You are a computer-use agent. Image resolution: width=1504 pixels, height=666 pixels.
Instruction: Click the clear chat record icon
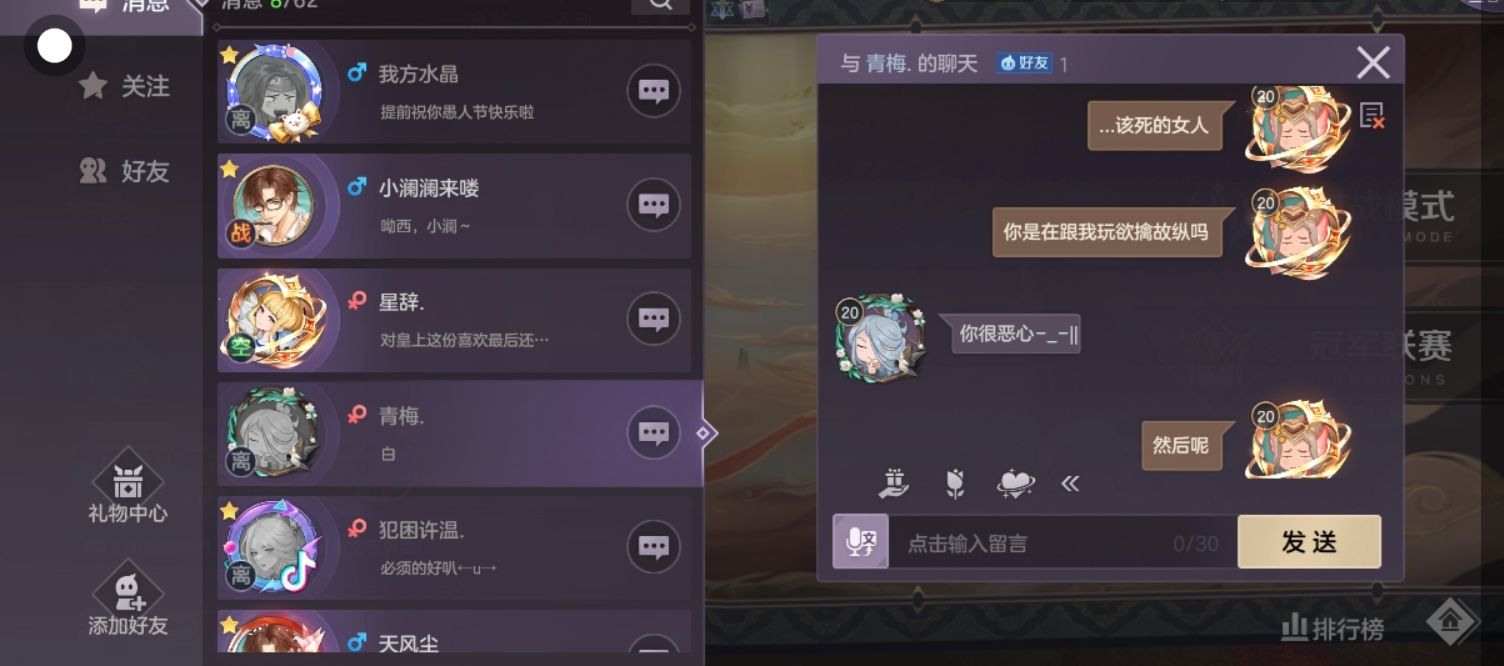(1372, 115)
